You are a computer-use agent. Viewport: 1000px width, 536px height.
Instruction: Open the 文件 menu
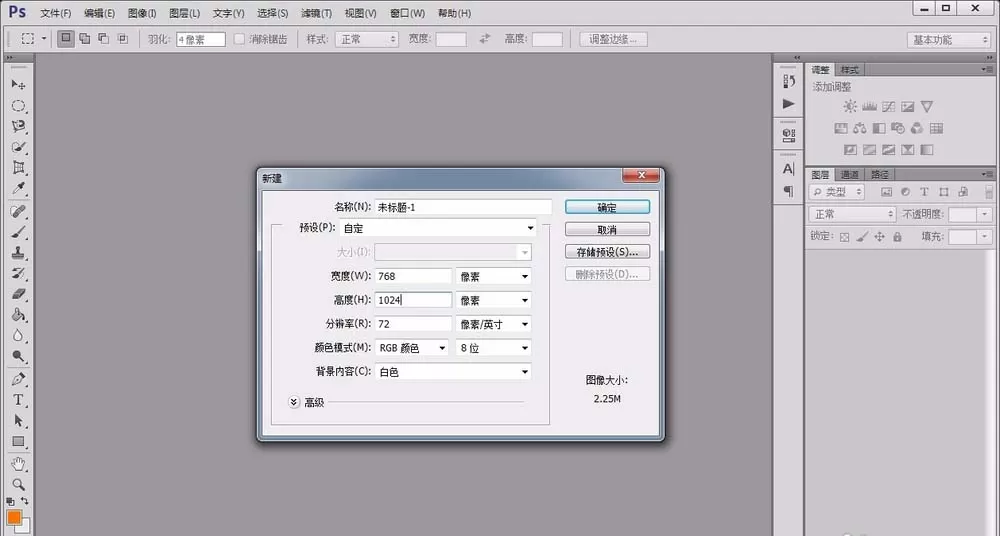coord(55,13)
